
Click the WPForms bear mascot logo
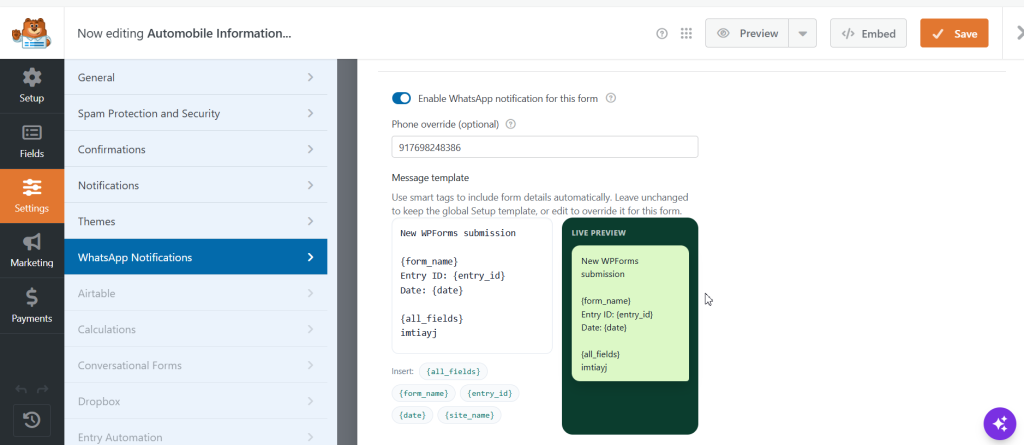31,33
